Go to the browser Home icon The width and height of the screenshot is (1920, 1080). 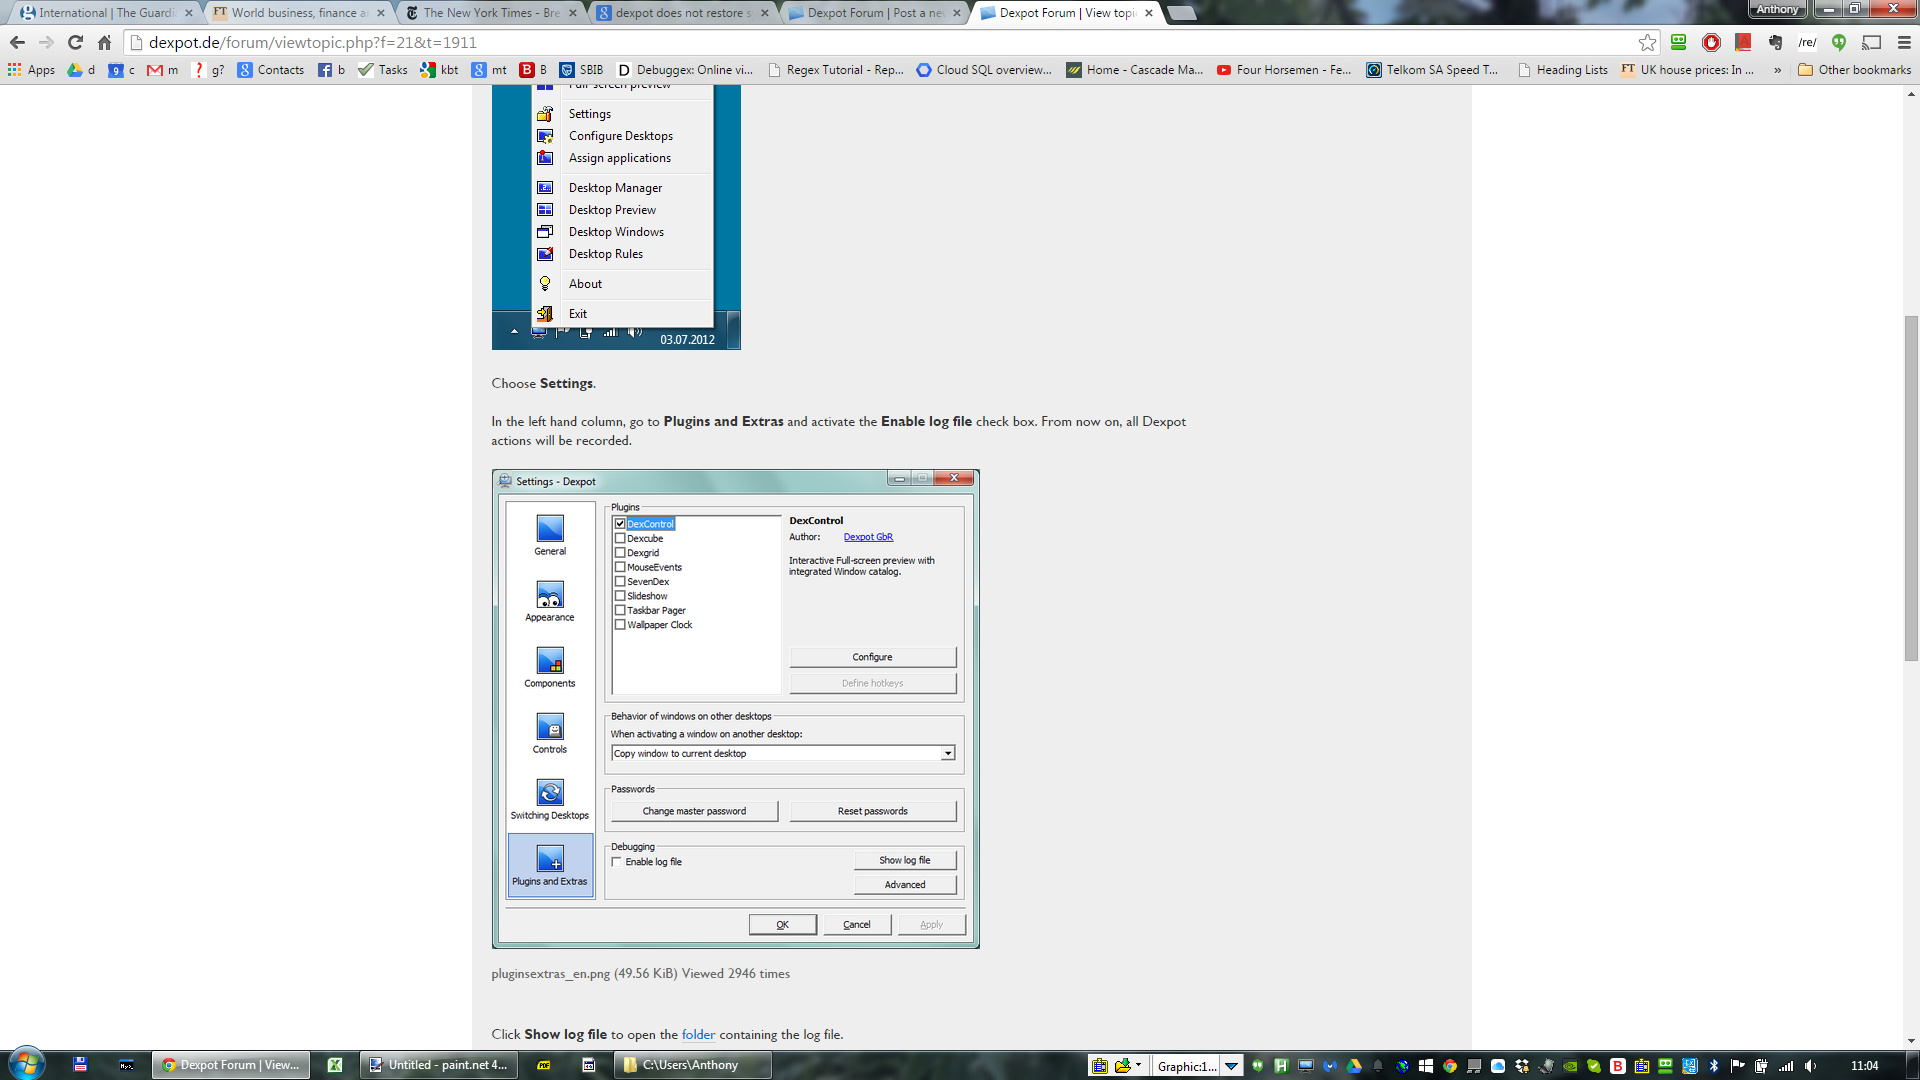point(104,42)
